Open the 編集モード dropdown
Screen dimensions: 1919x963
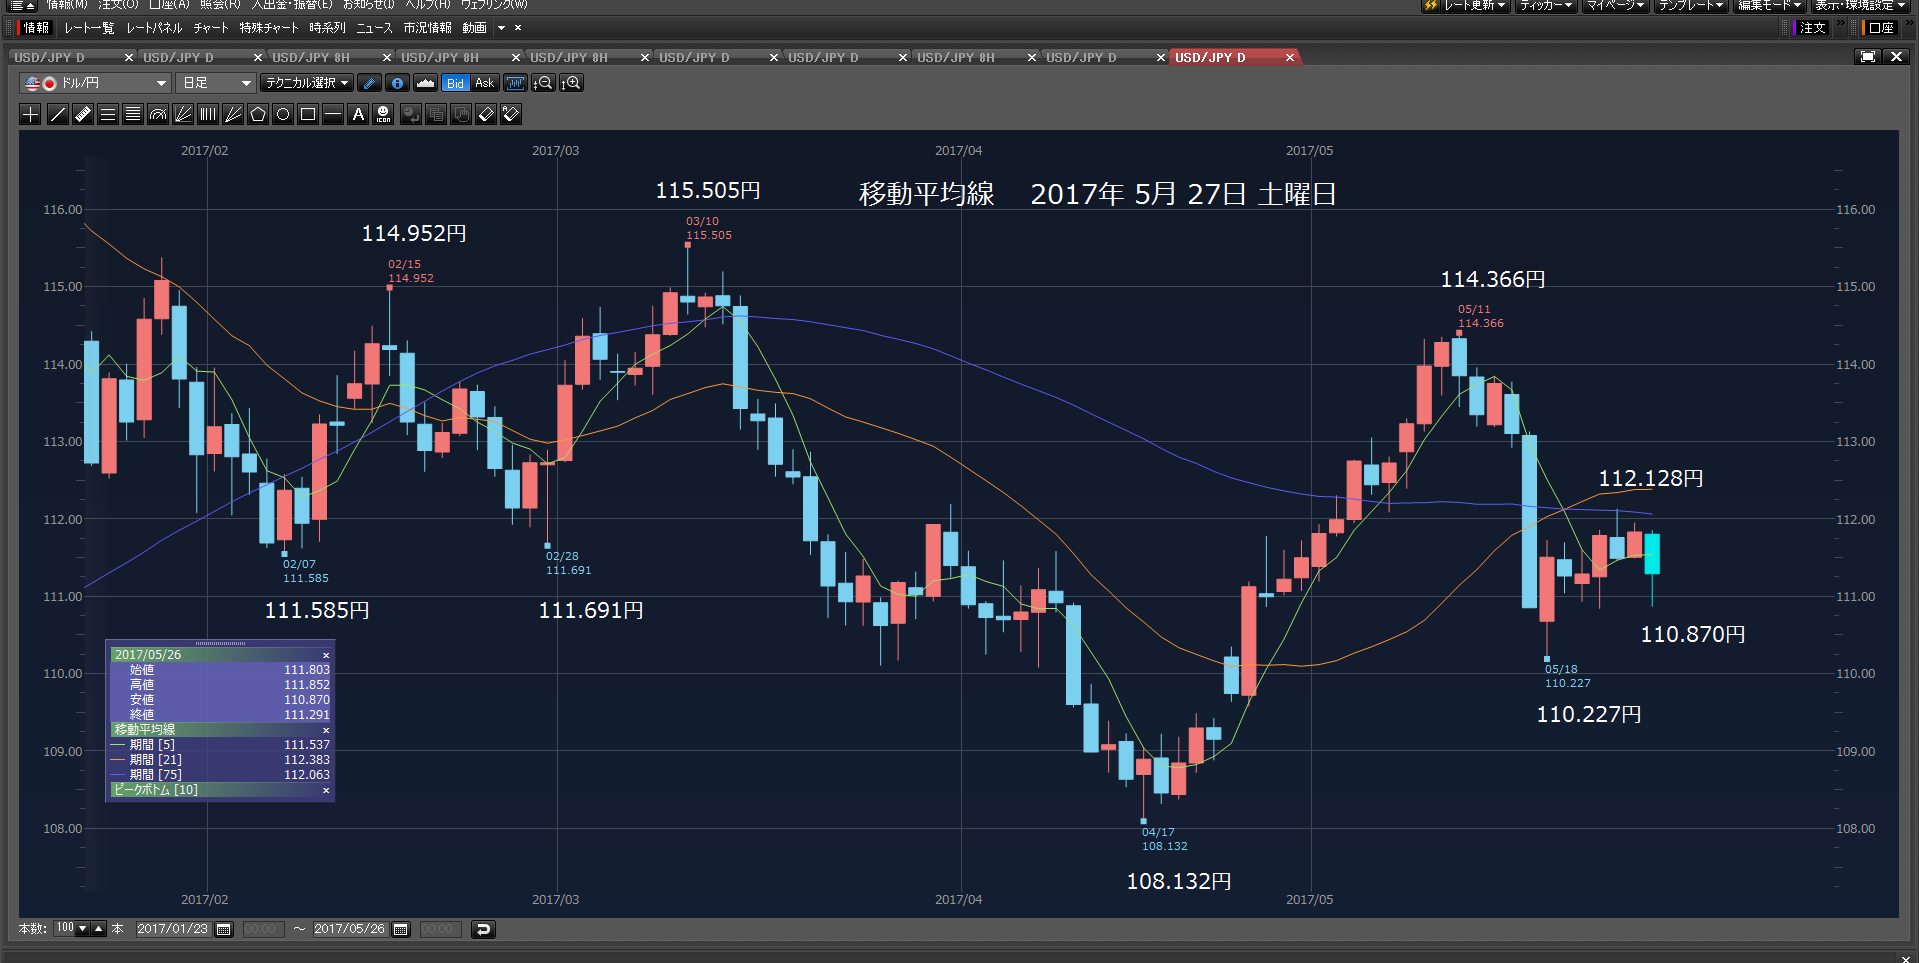pos(1769,5)
